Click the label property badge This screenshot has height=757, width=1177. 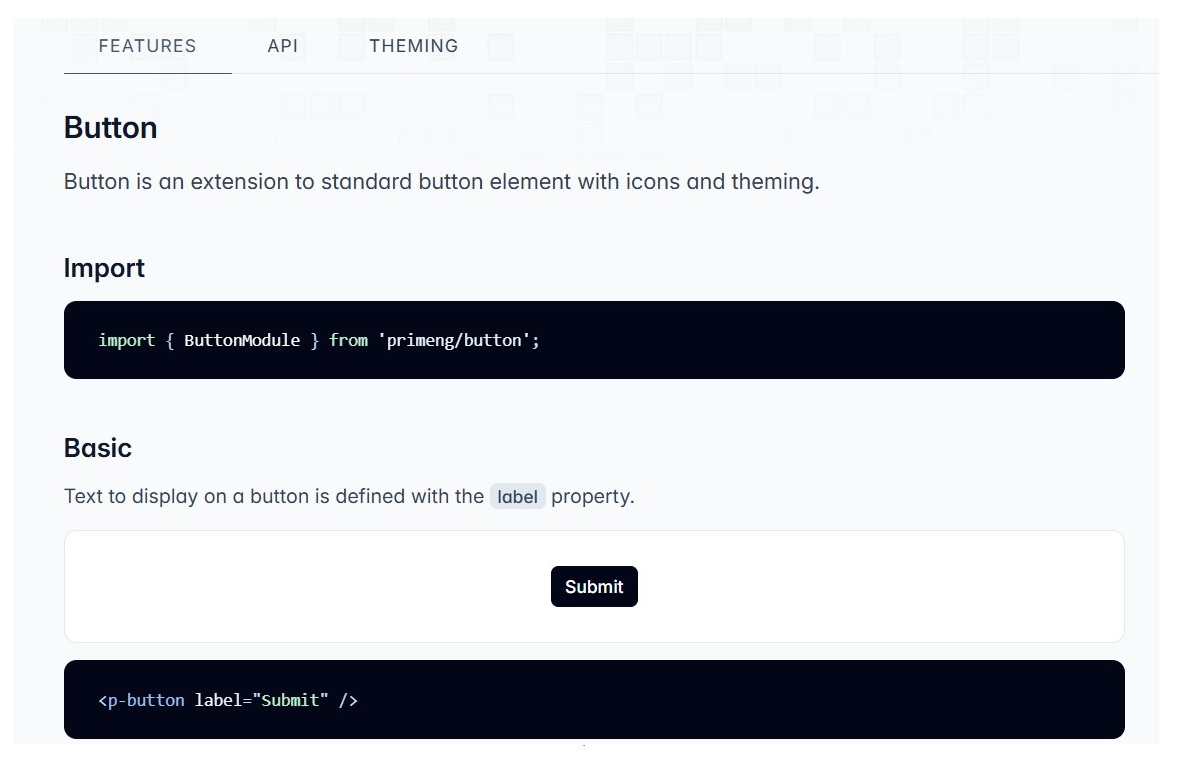pos(517,496)
